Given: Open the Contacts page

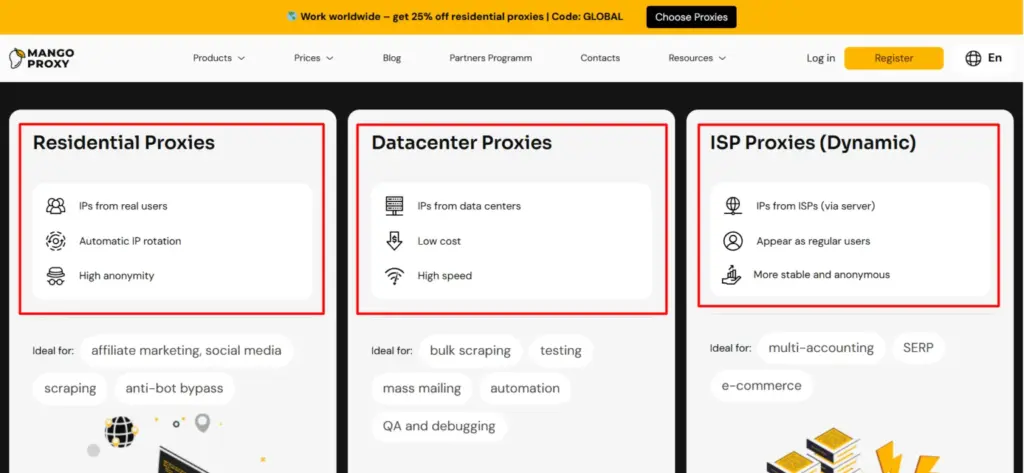Looking at the screenshot, I should point(600,58).
